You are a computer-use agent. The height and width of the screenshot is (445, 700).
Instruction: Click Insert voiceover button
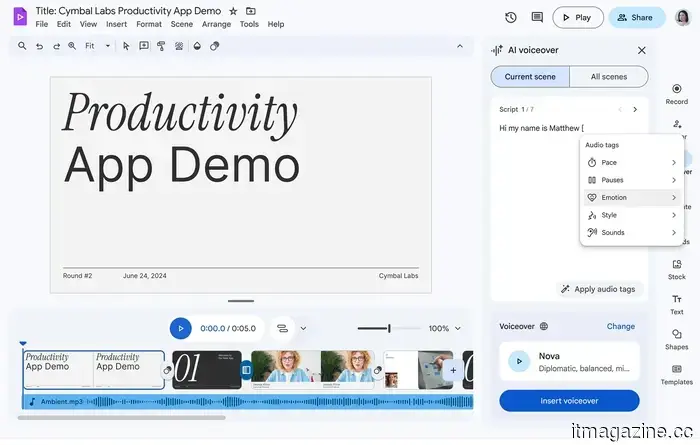569,401
